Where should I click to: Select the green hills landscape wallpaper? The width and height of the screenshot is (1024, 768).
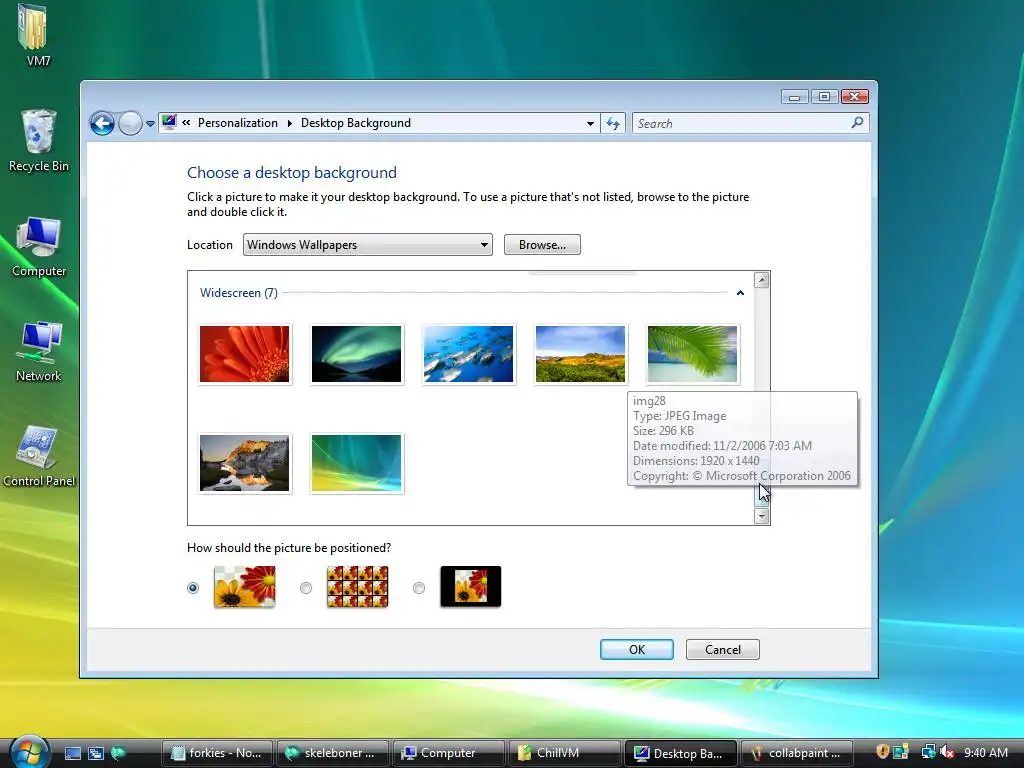pos(580,354)
